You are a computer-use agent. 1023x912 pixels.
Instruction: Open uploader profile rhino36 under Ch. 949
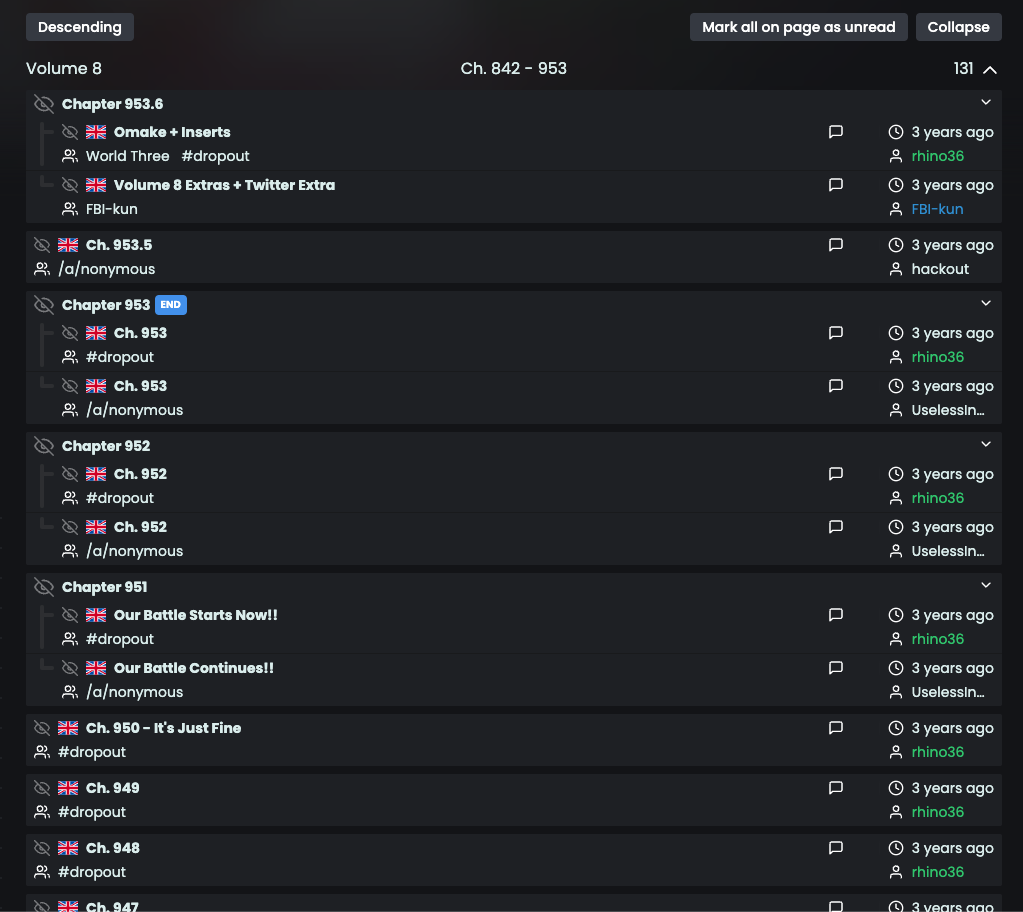click(937, 812)
